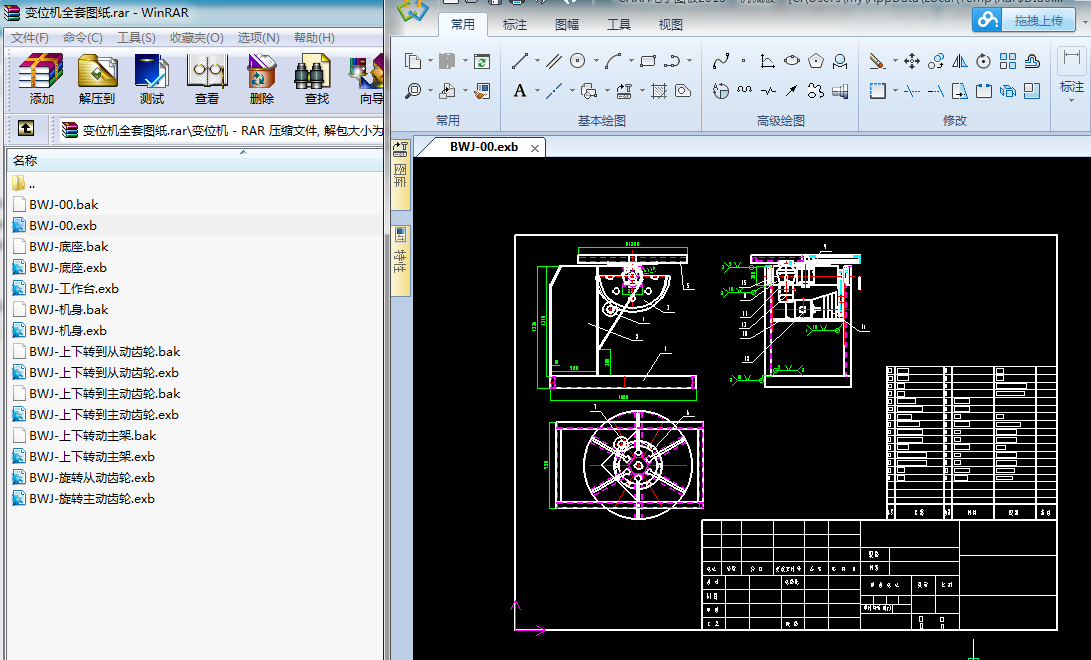Viewport: 1091px width, 660px height.
Task: Switch to the 标注 ribbon tab
Action: 515,24
